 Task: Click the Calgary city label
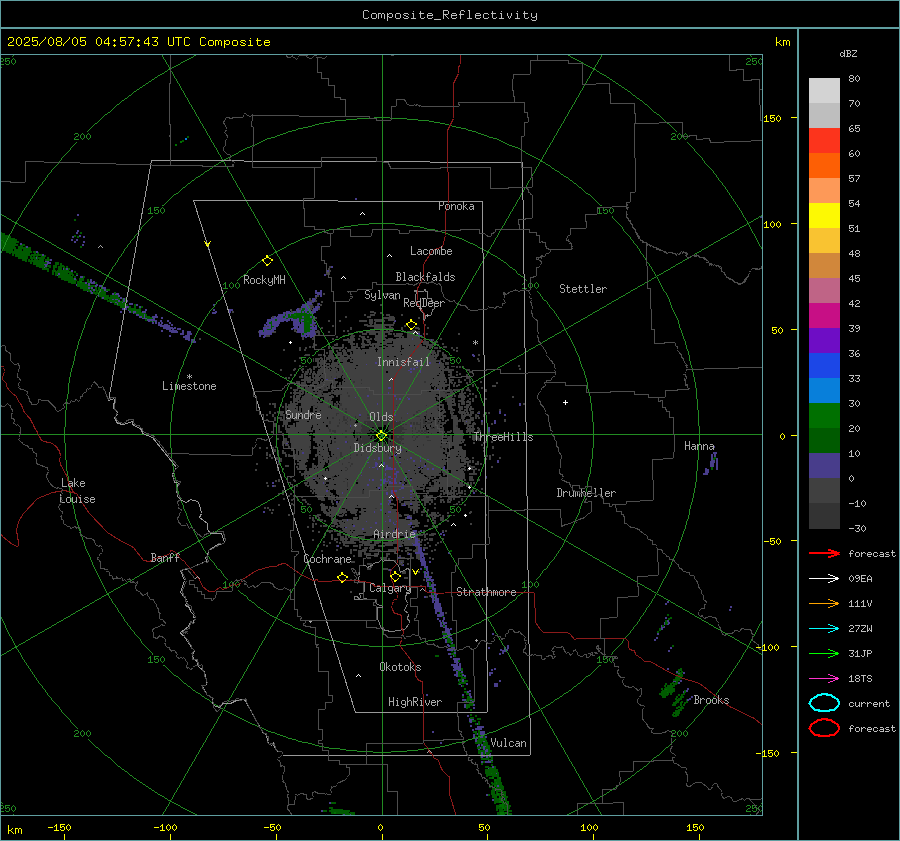pyautogui.click(x=390, y=588)
